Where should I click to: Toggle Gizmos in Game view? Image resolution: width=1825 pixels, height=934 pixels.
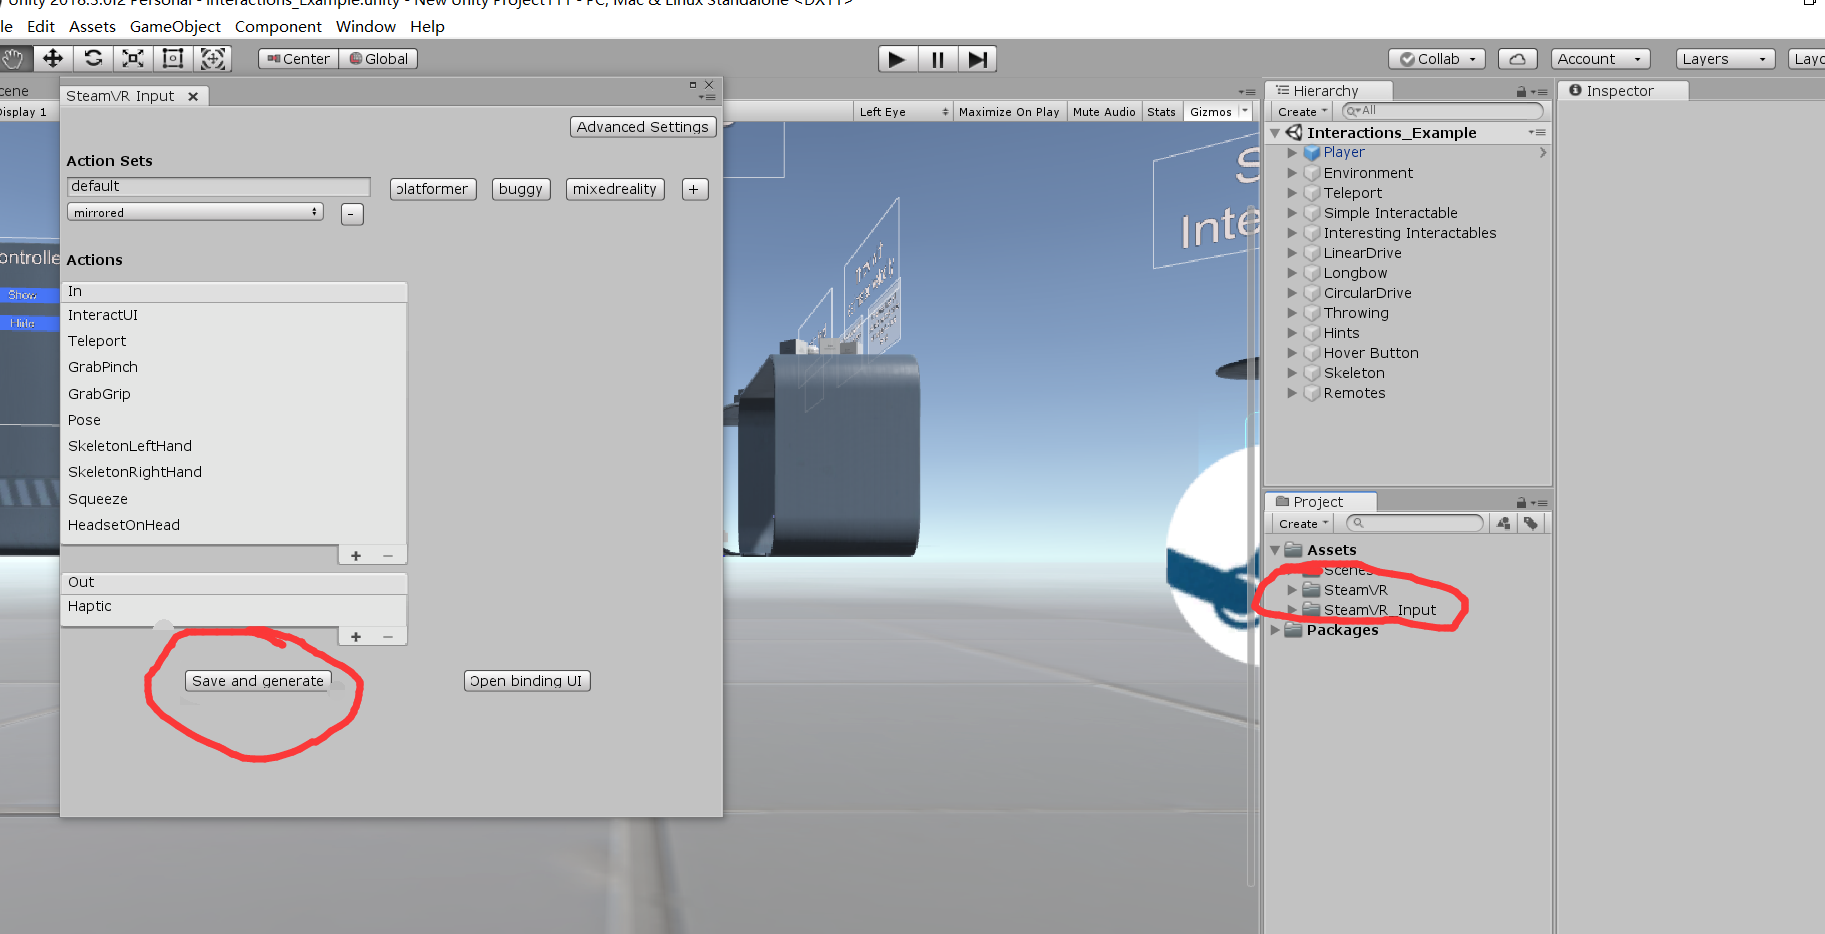tap(1210, 112)
